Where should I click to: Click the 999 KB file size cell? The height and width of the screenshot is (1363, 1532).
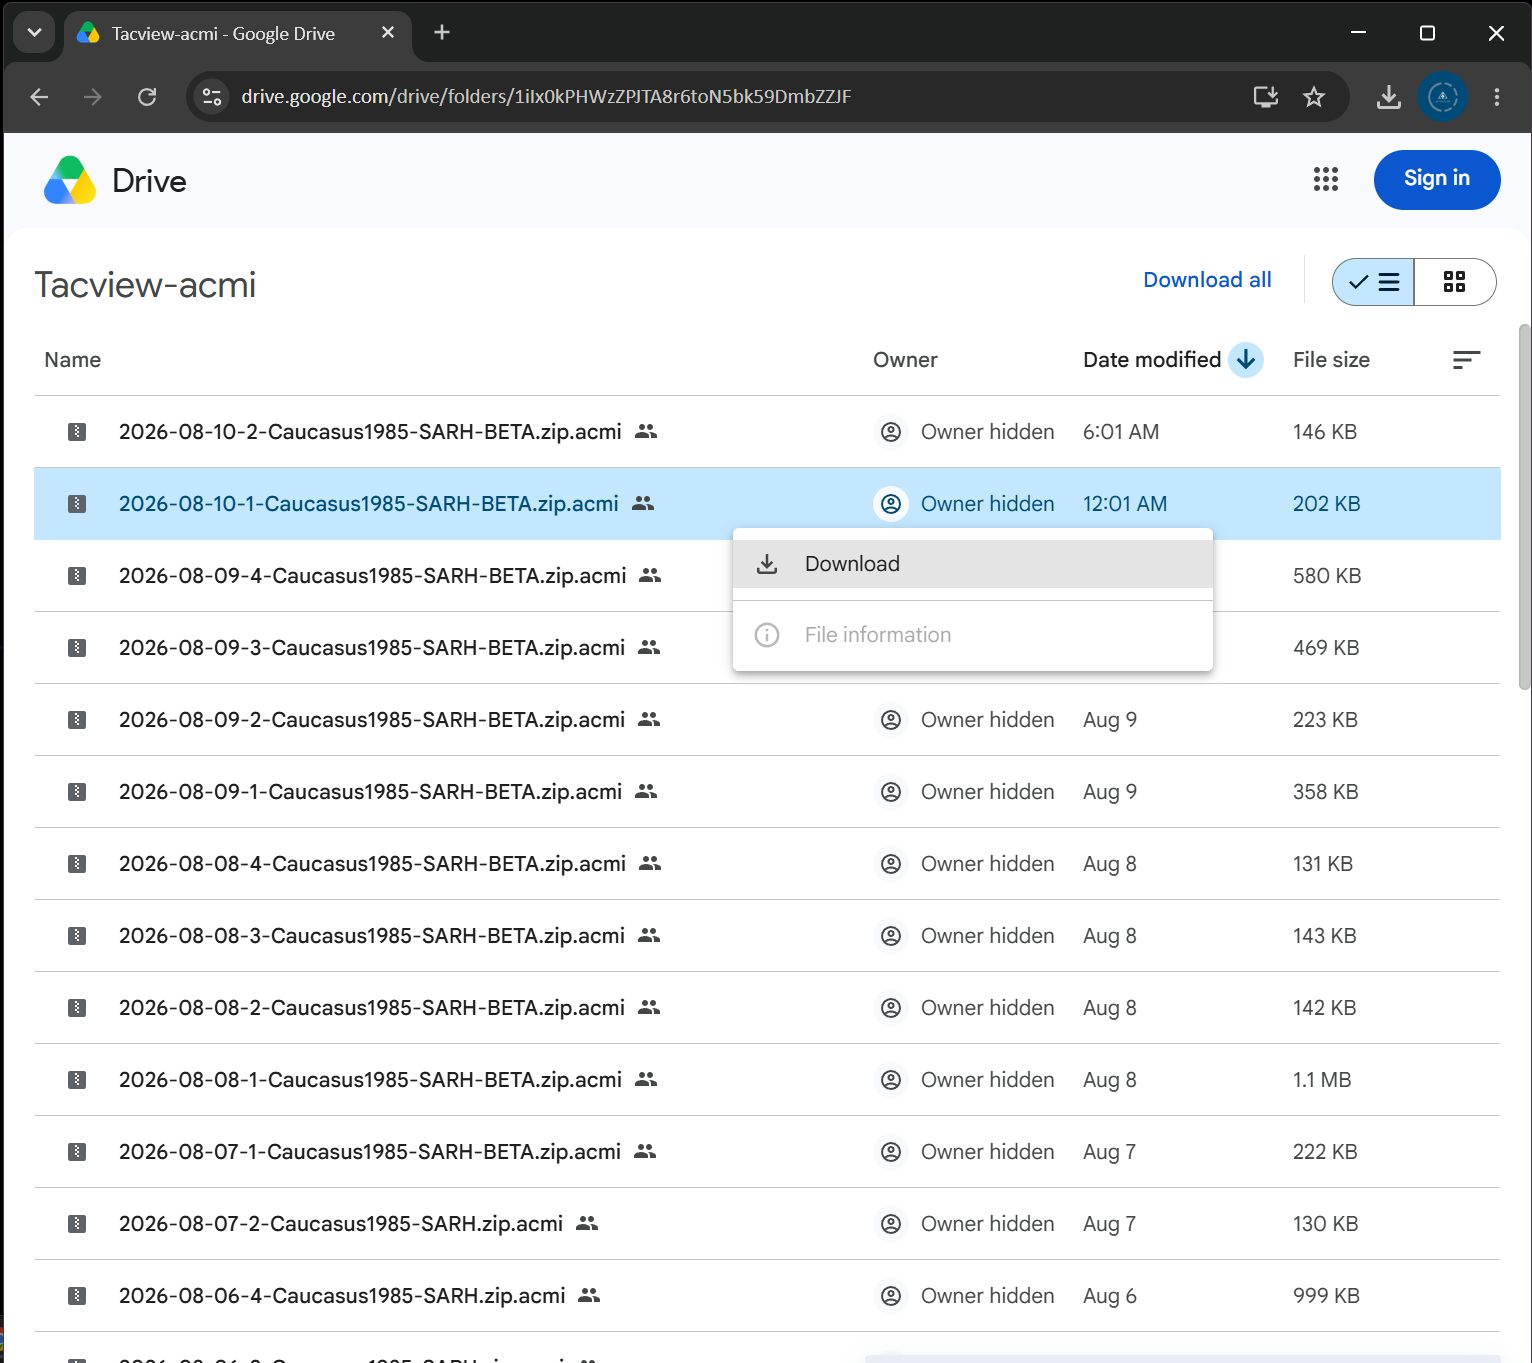1326,1296
